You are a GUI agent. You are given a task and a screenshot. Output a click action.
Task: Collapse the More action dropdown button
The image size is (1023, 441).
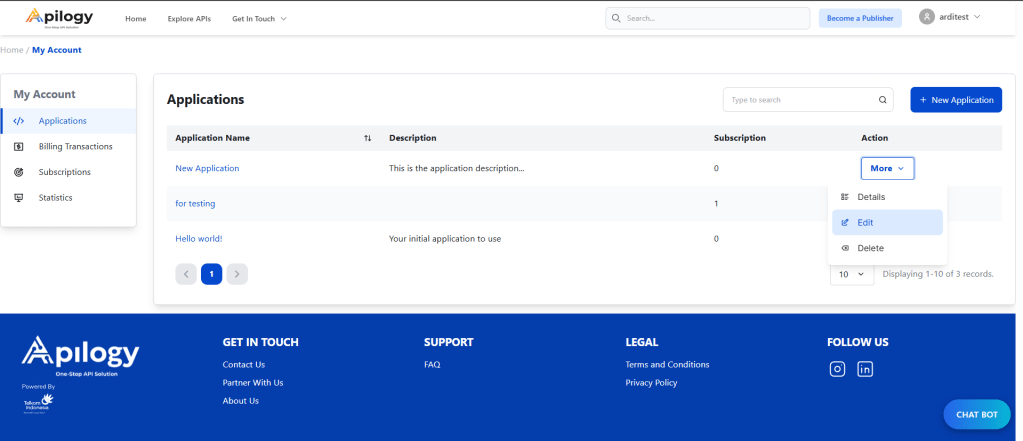(887, 168)
